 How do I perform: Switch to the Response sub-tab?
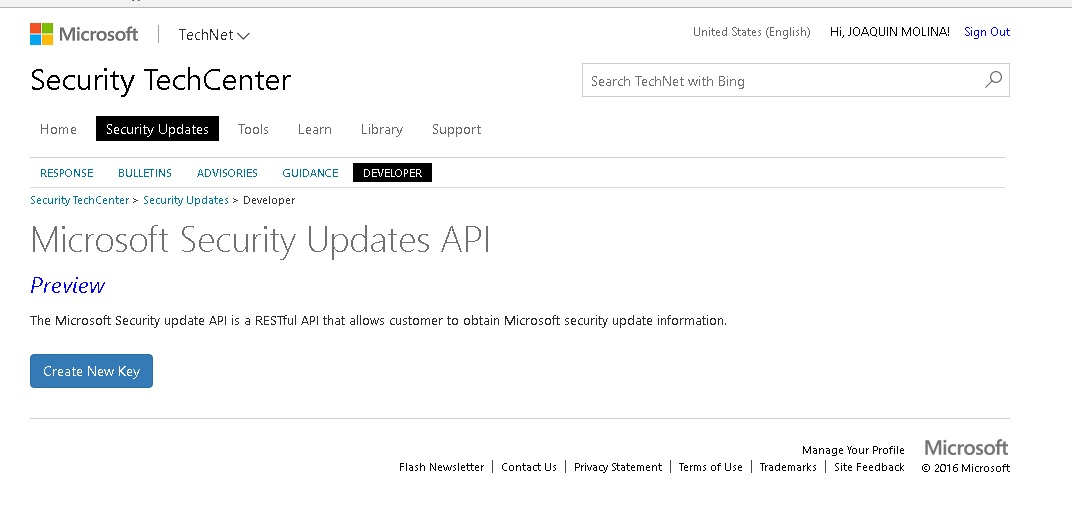66,173
